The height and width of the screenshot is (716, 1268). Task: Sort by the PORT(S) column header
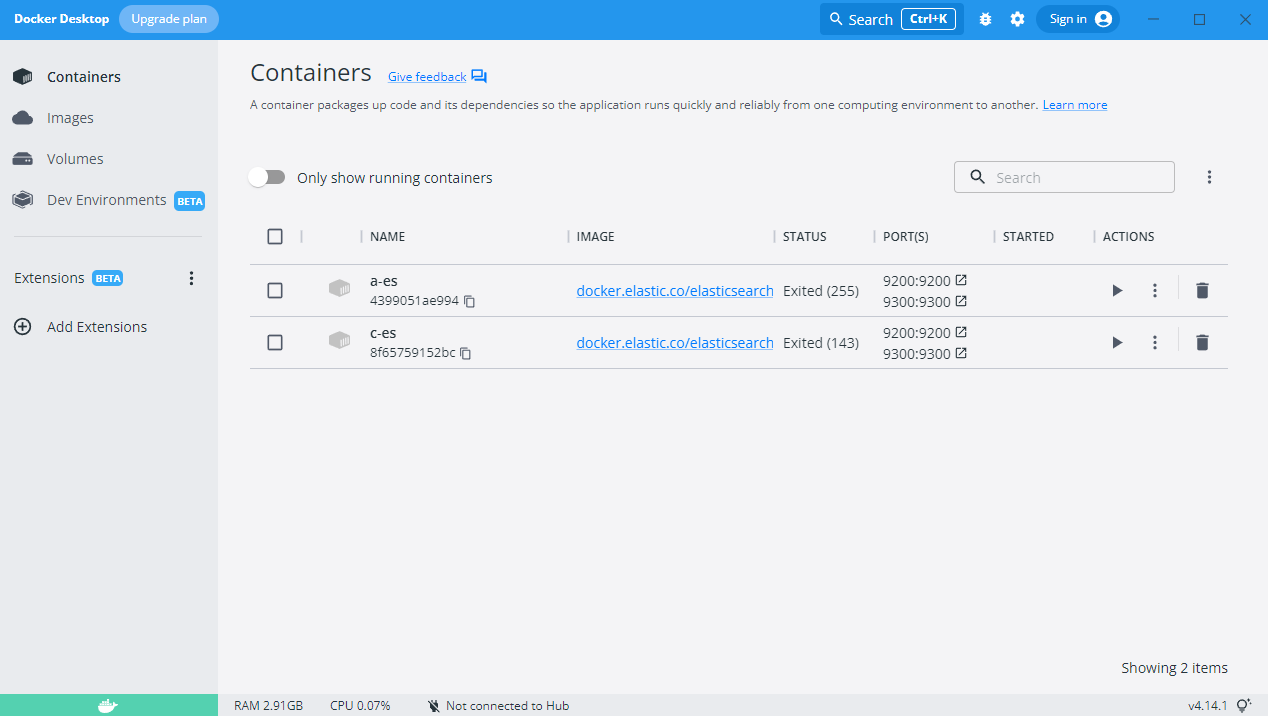pyautogui.click(x=906, y=237)
